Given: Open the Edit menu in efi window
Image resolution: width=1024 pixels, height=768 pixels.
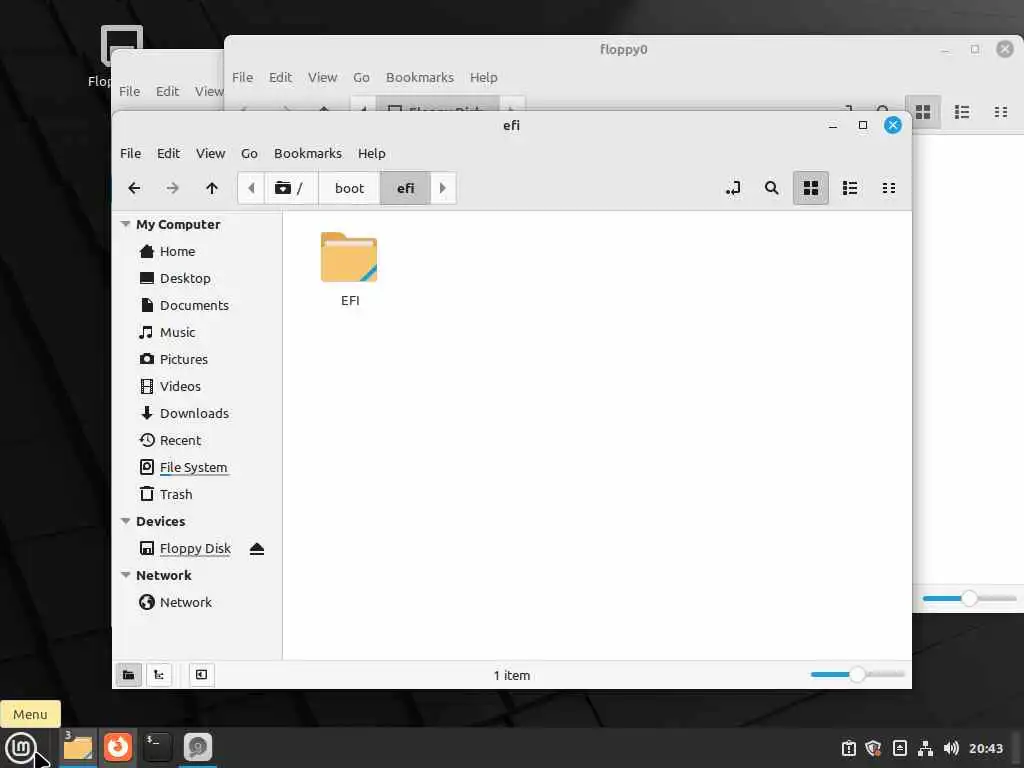Looking at the screenshot, I should coord(168,153).
